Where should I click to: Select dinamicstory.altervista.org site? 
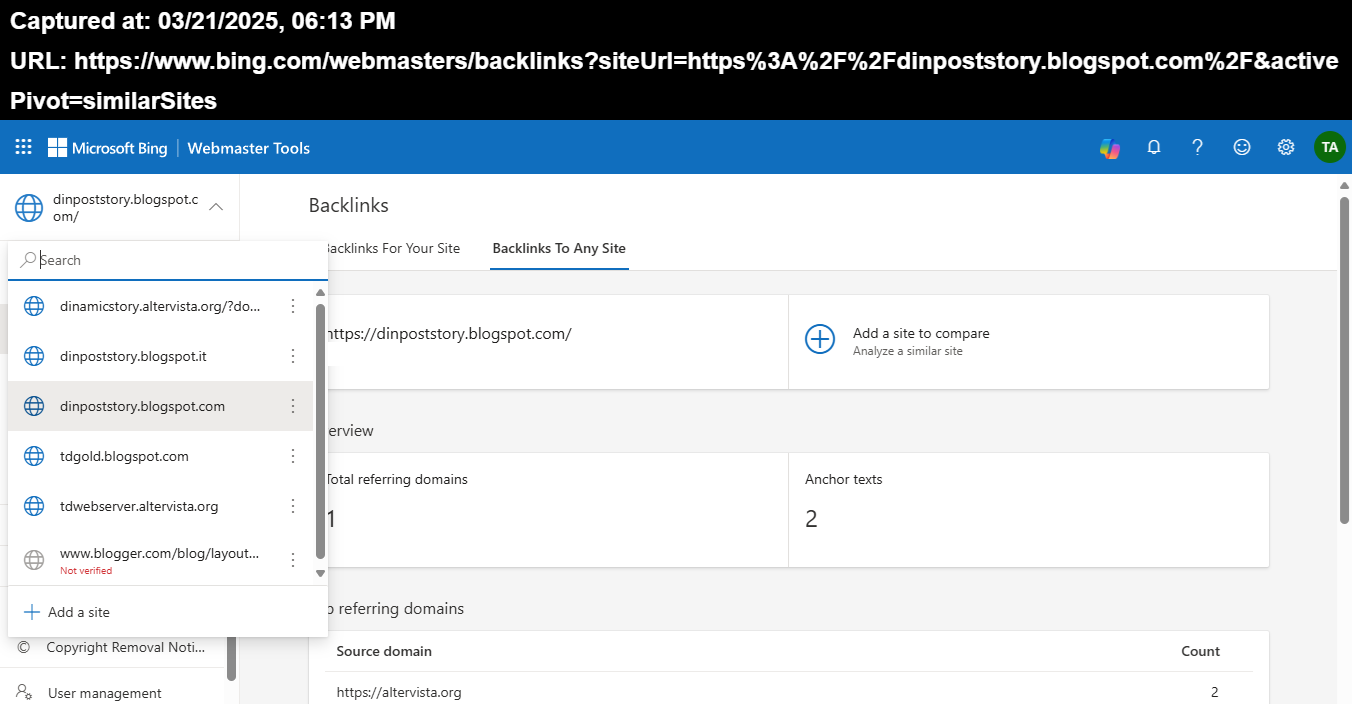(160, 306)
